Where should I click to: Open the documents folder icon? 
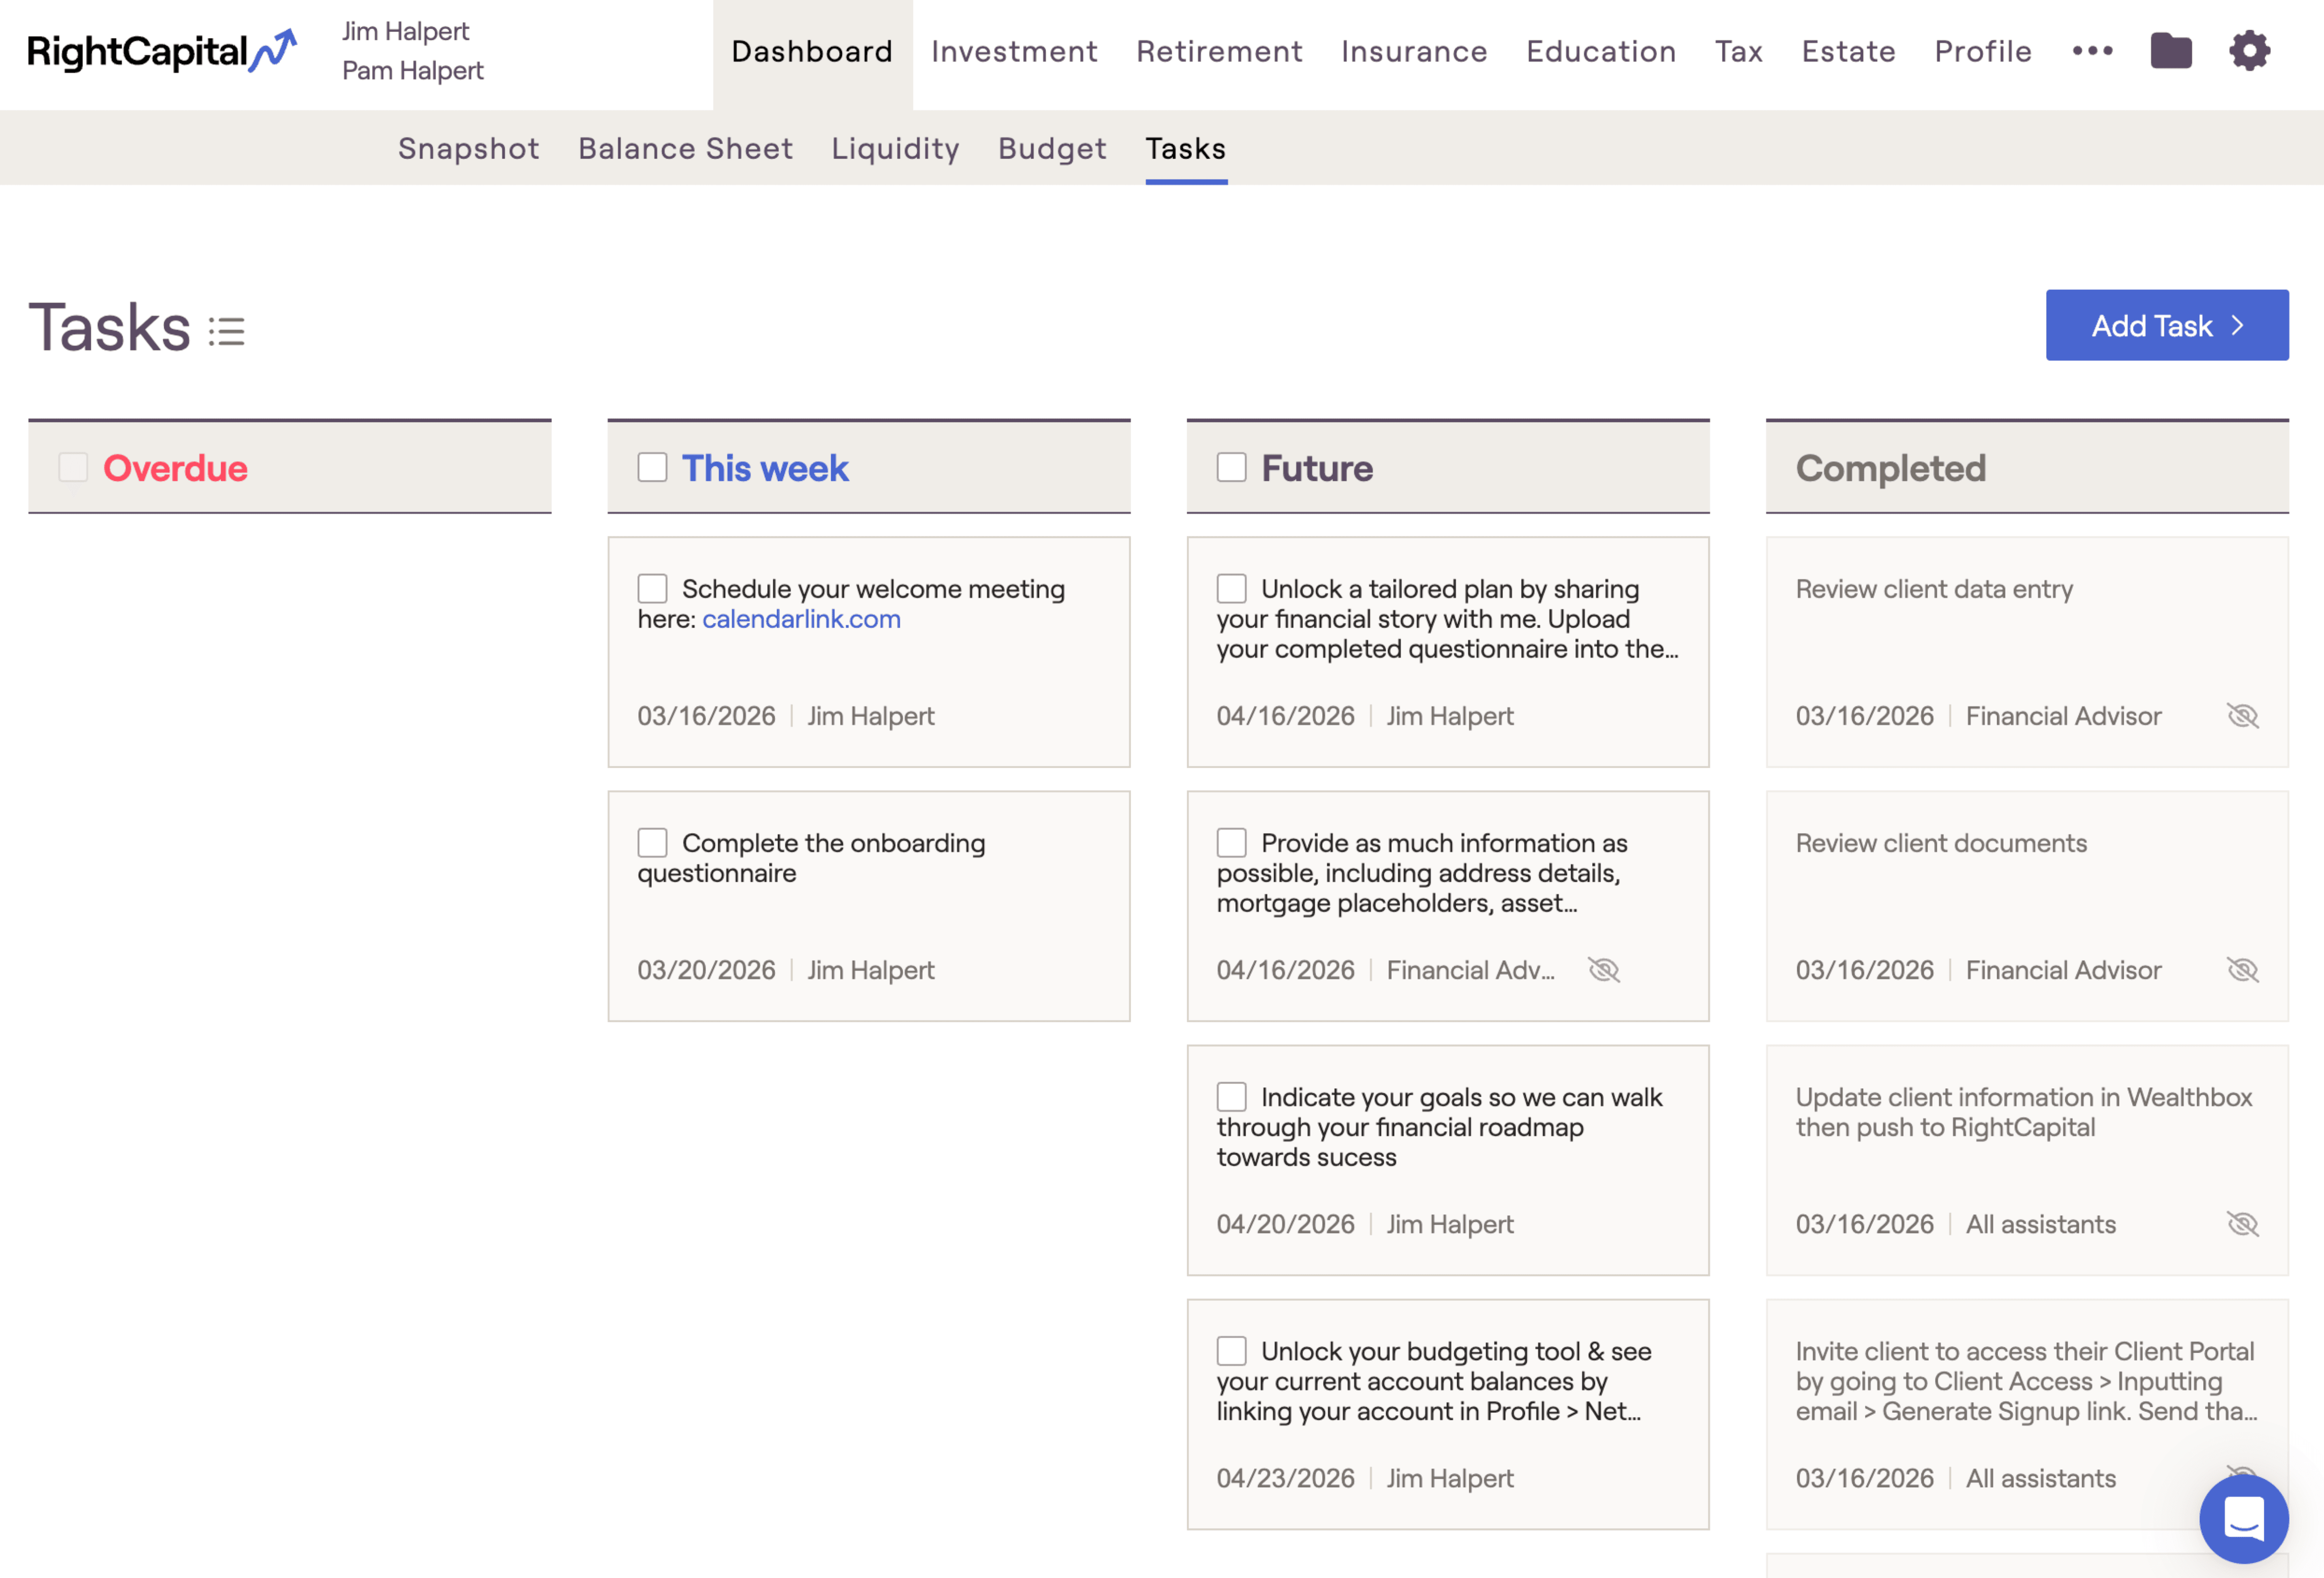pos(2171,50)
